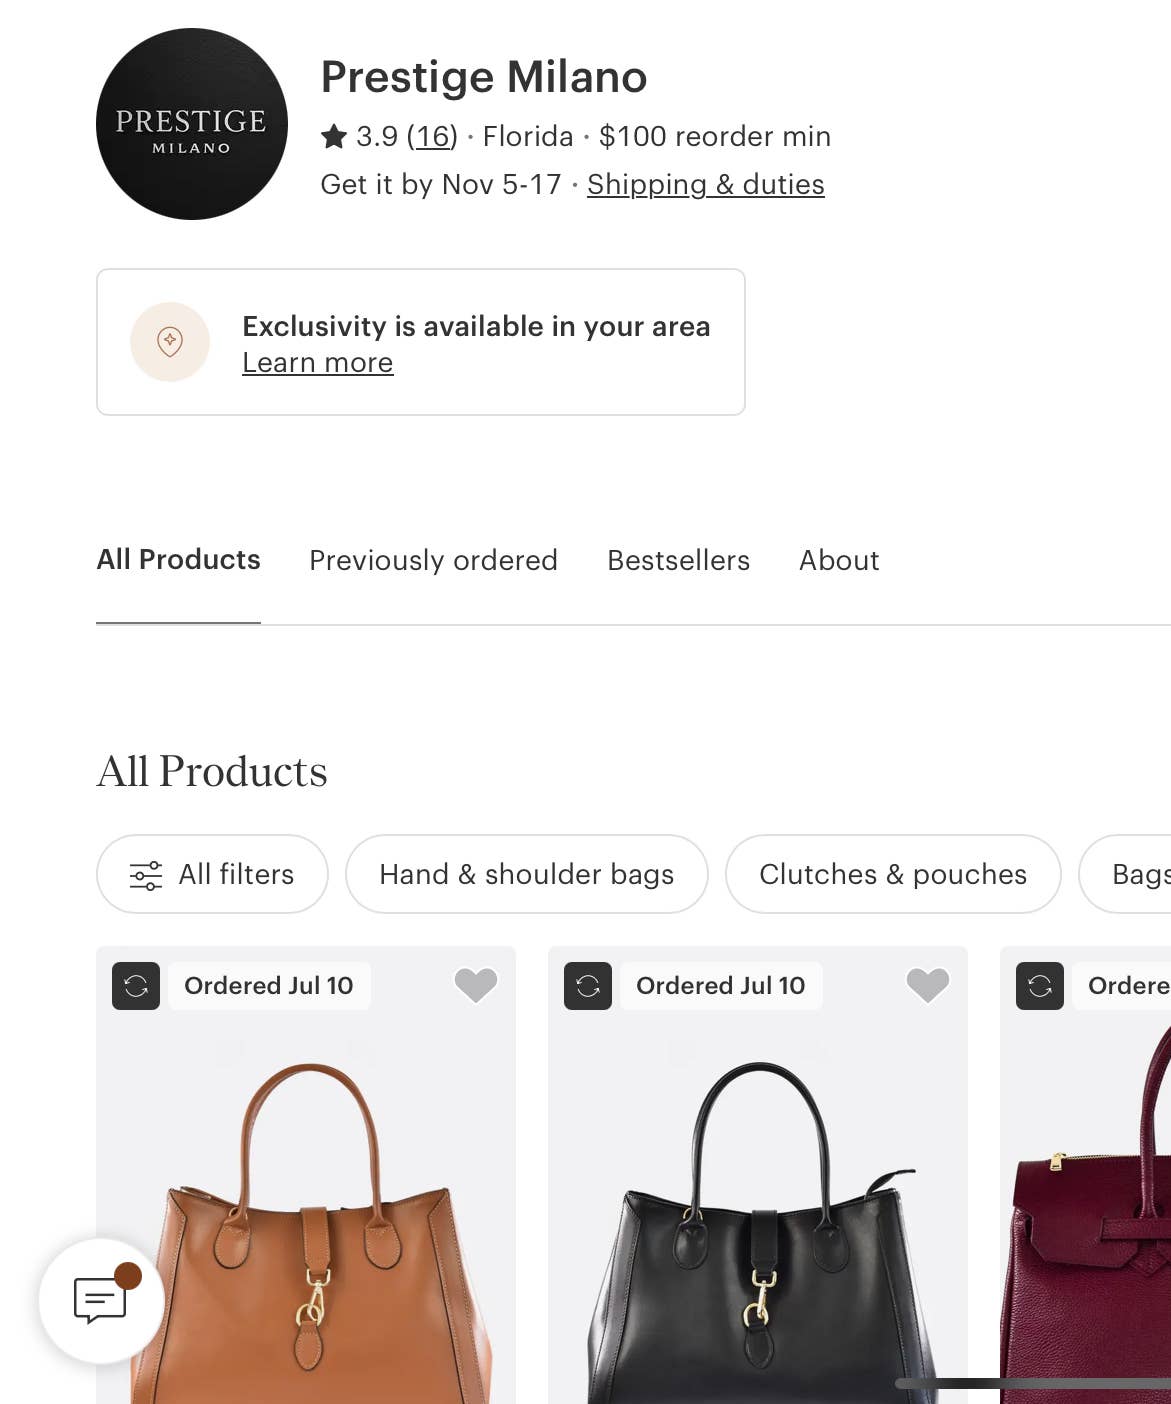
Task: Open the All filters panel
Action: 212,874
